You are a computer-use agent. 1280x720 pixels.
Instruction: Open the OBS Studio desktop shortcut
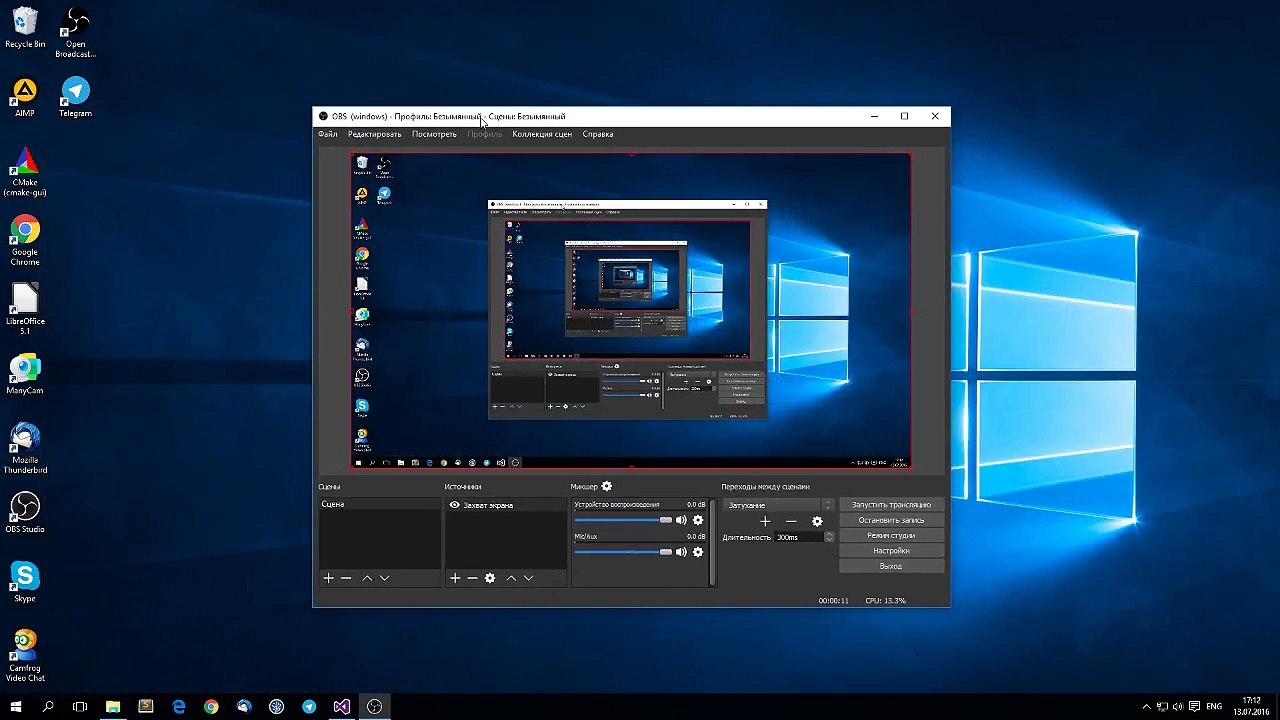25,512
